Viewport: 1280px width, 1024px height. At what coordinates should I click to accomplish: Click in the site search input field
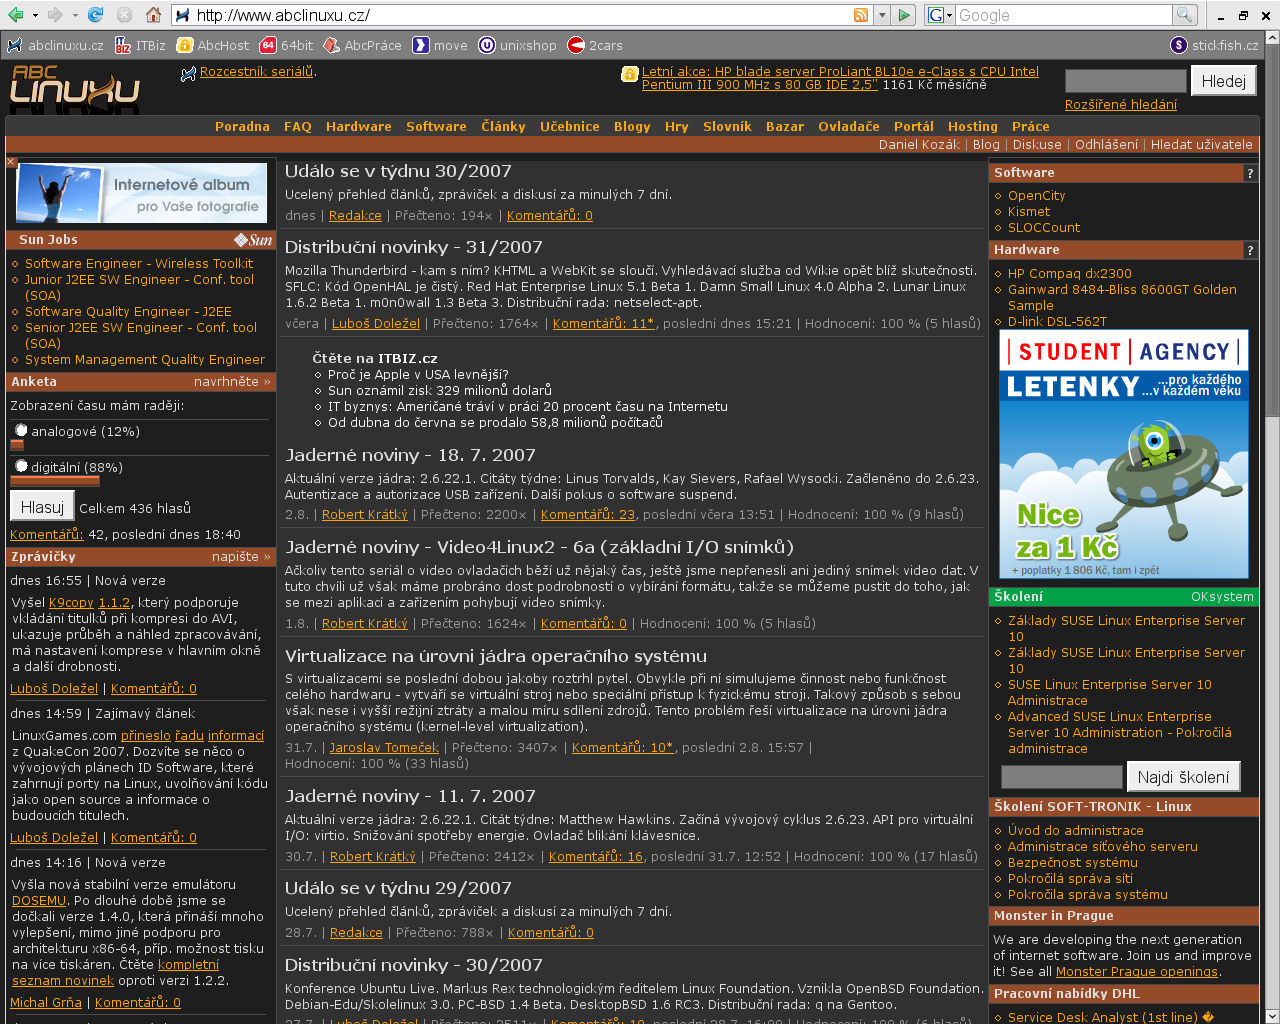[x=1125, y=81]
